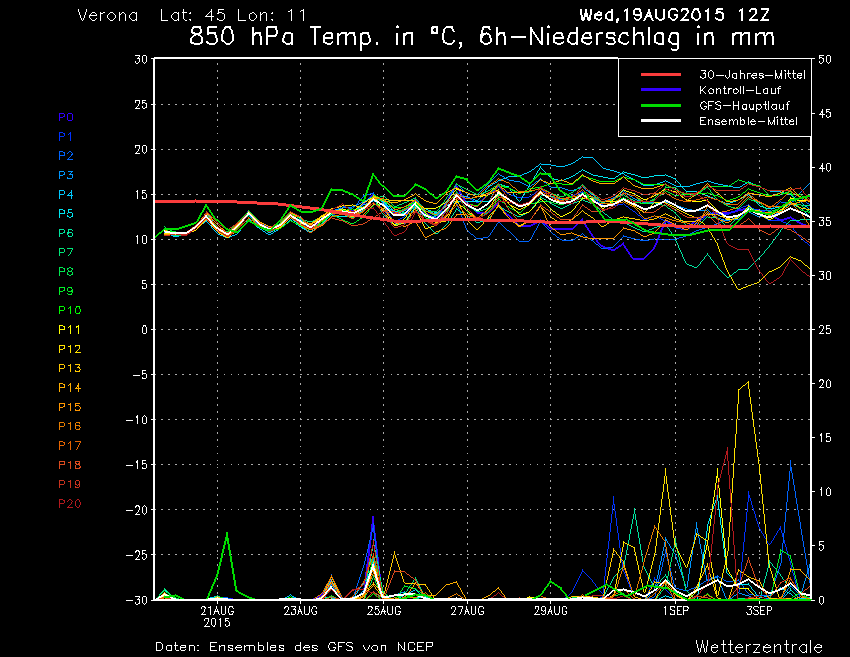Click the red 30-Jahres-Mittel legend line sample
The image size is (850, 657).
coord(661,74)
